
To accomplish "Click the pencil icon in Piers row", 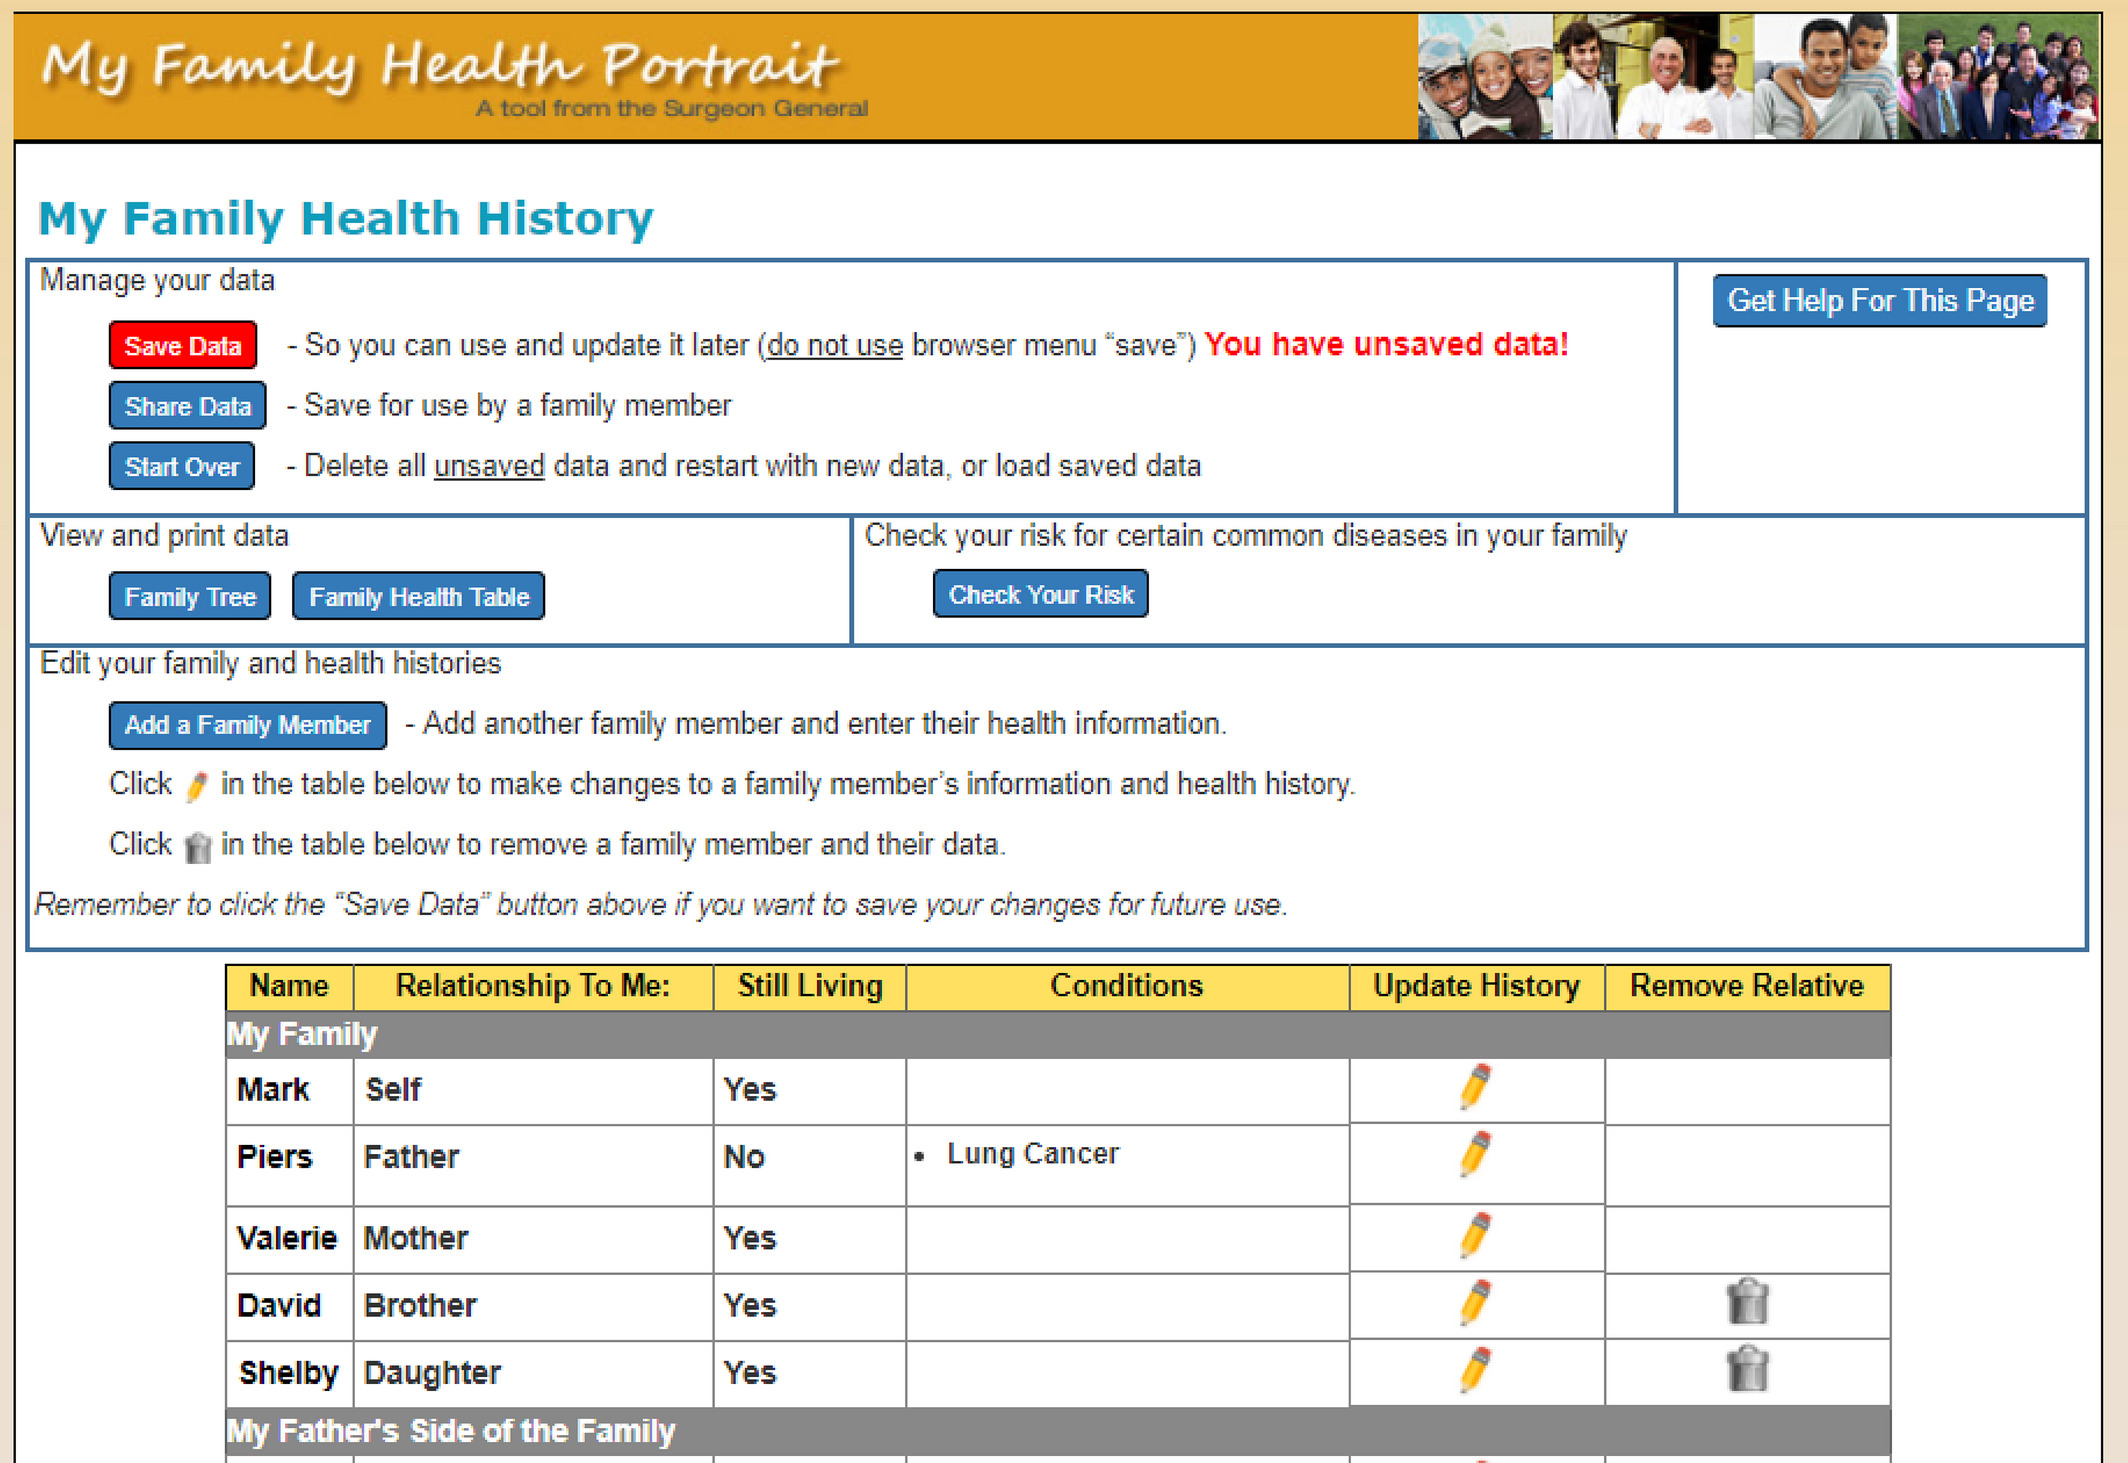I will click(x=1475, y=1154).
